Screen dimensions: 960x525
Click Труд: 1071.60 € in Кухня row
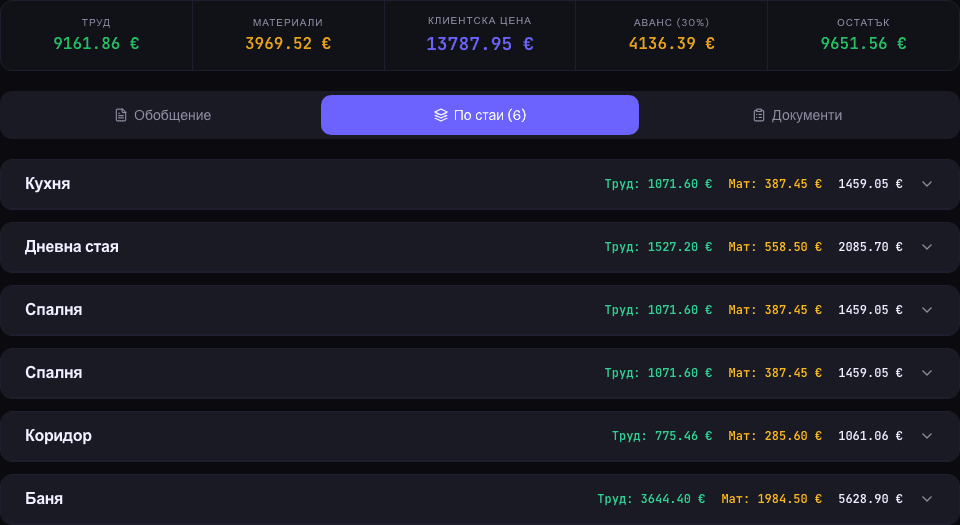click(x=658, y=184)
